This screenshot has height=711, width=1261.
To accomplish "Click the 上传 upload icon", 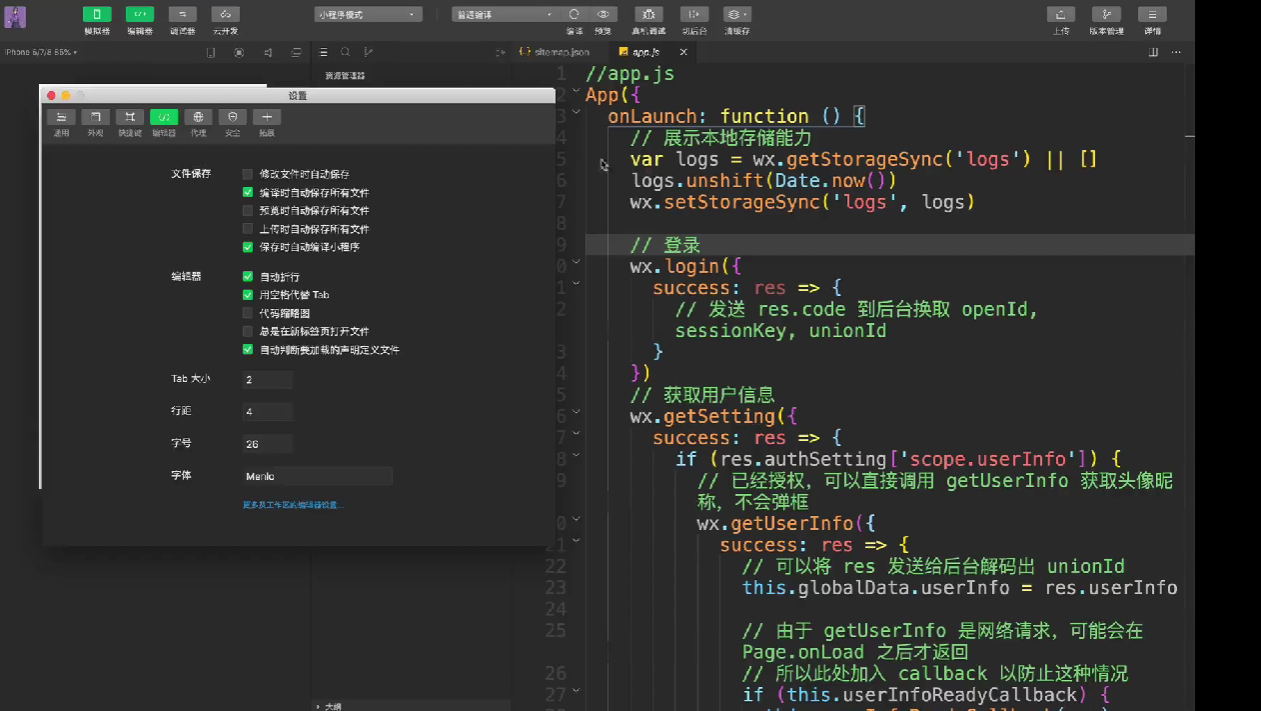I will [1061, 15].
